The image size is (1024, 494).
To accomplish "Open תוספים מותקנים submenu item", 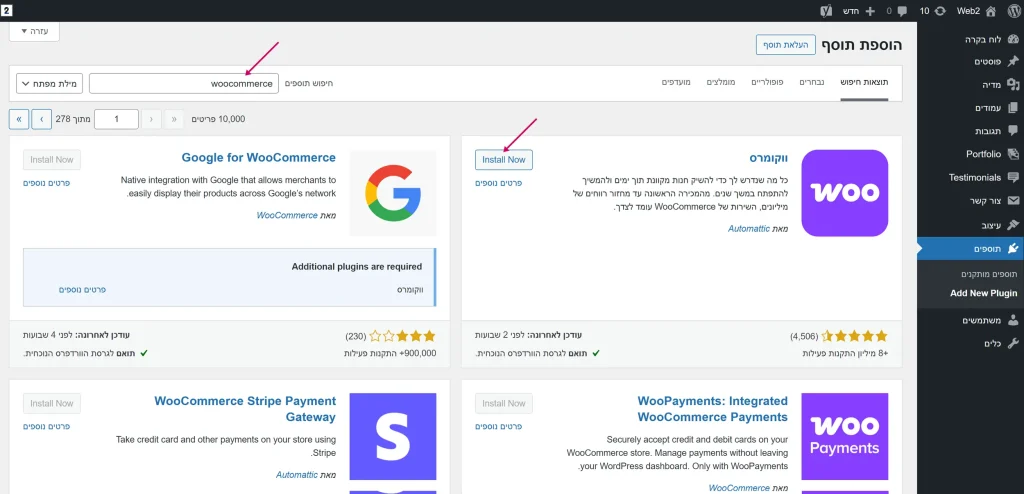I will pyautogui.click(x=989, y=274).
